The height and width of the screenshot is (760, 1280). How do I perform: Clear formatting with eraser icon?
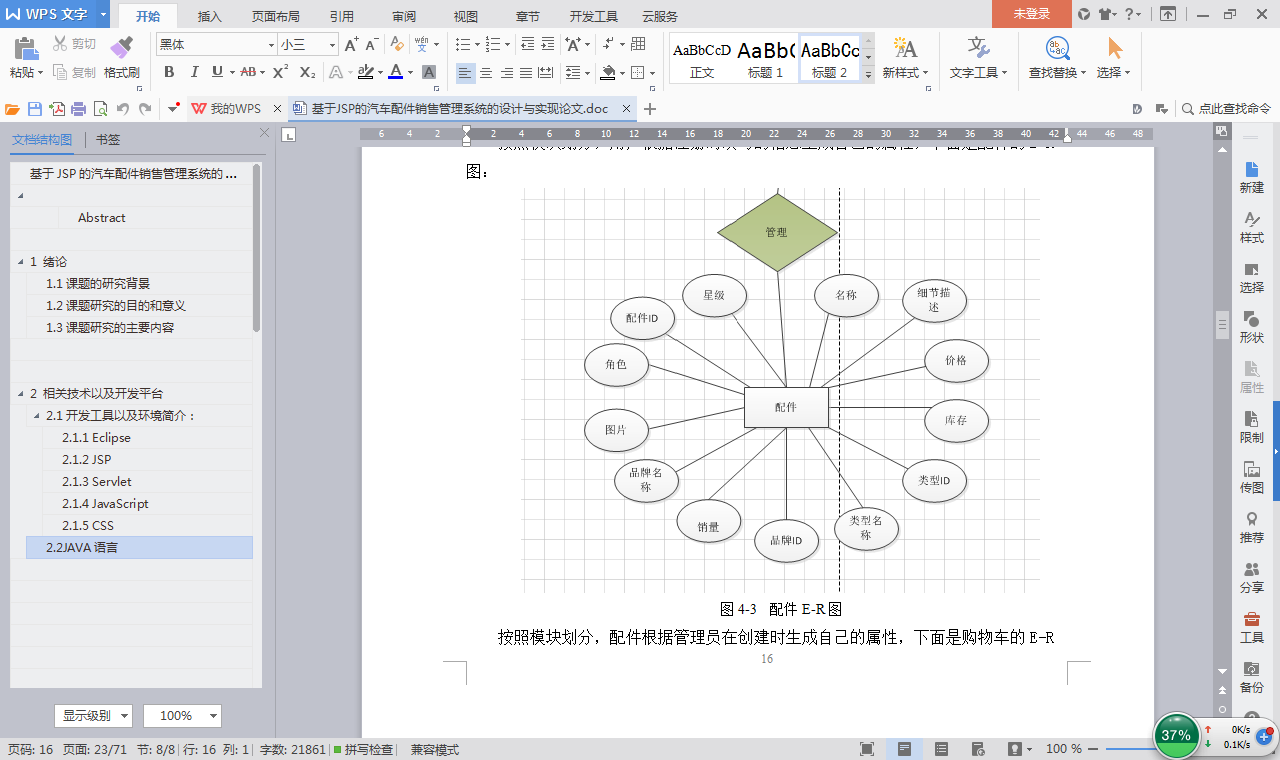[397, 45]
